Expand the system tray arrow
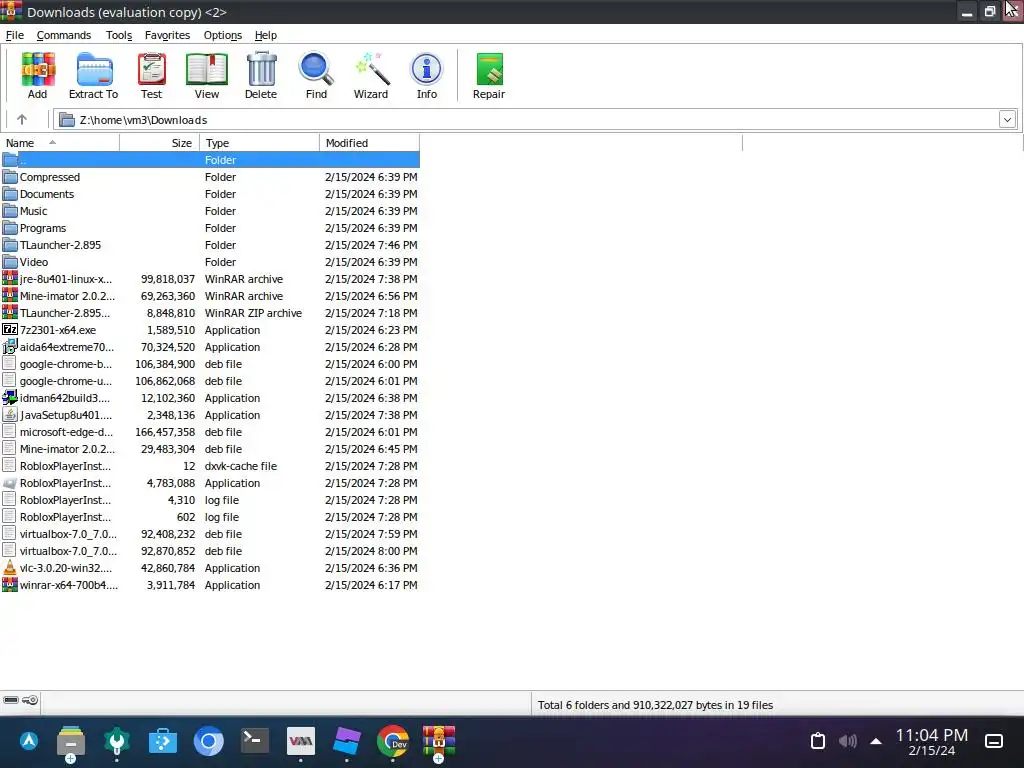 point(876,741)
